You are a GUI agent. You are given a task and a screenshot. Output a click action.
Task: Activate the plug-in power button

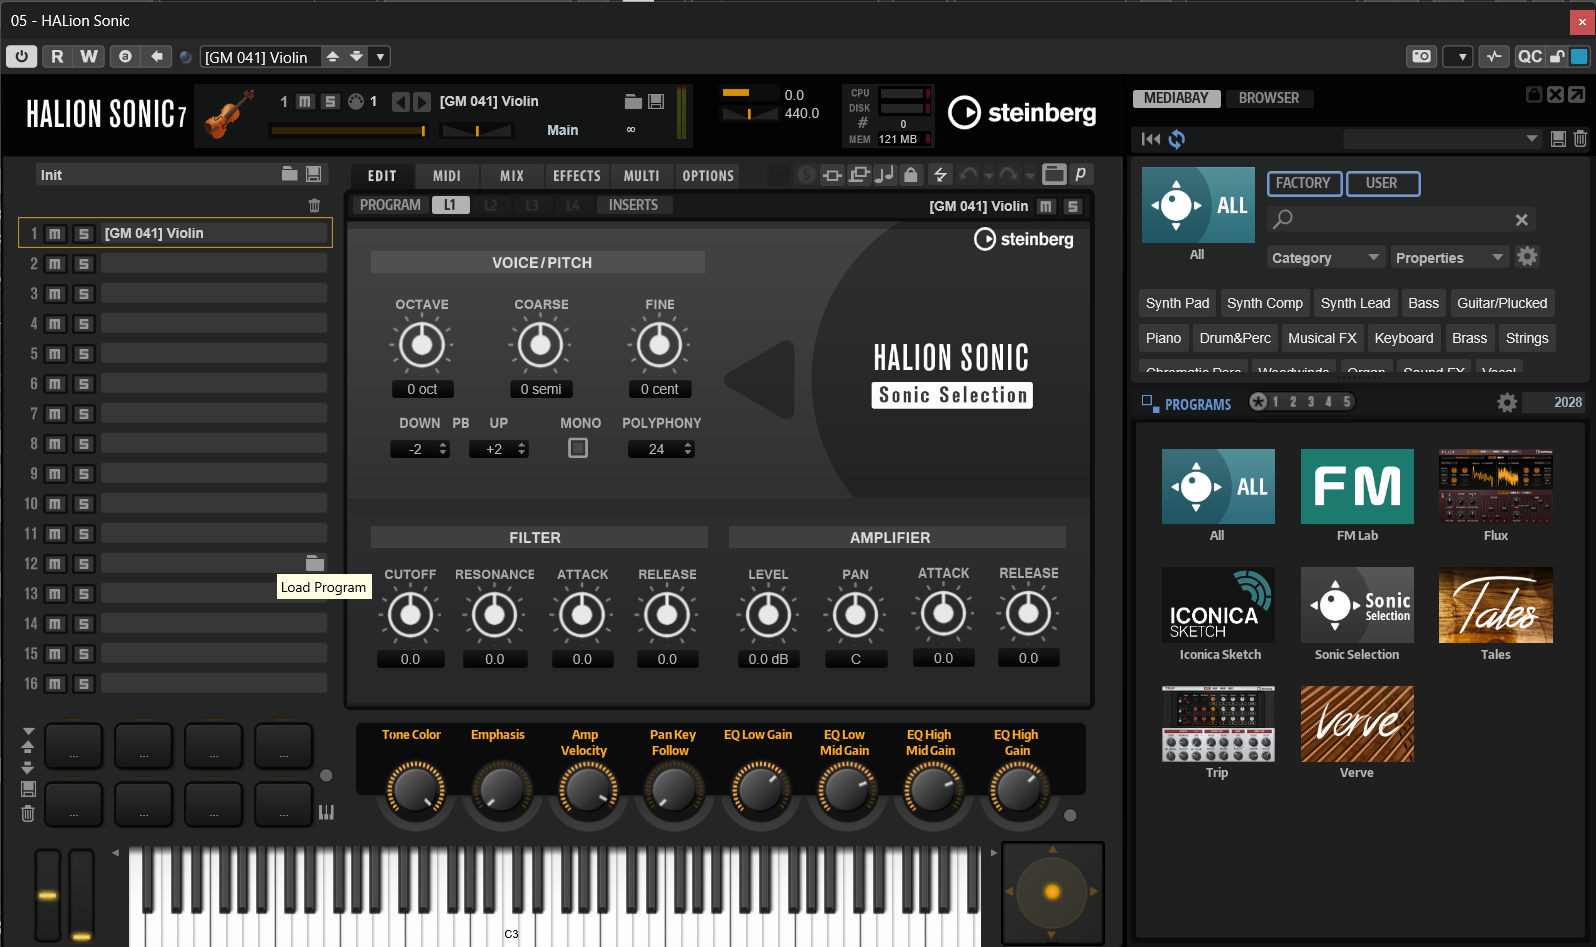tap(21, 57)
